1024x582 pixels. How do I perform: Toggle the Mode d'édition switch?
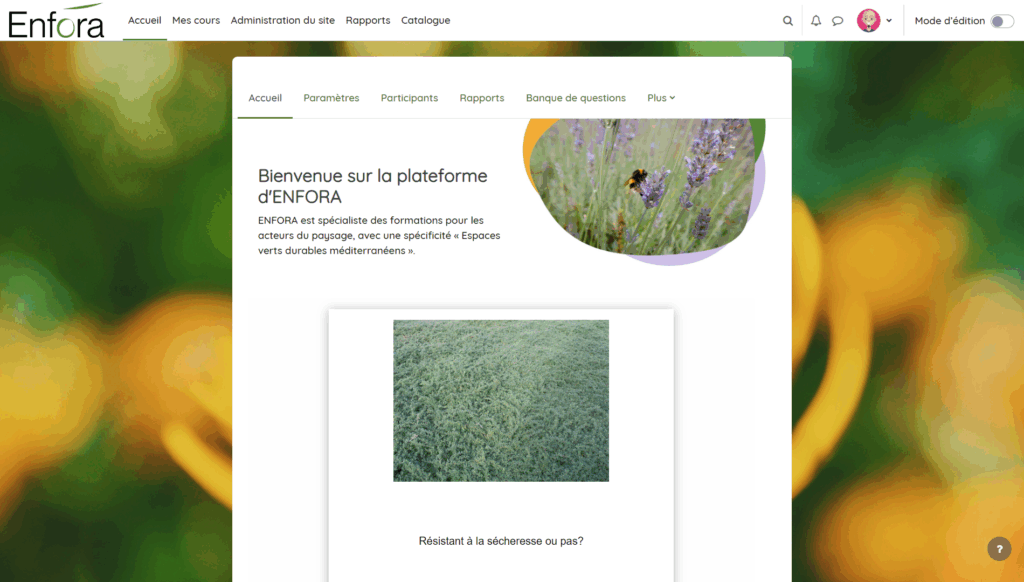[x=1001, y=21]
